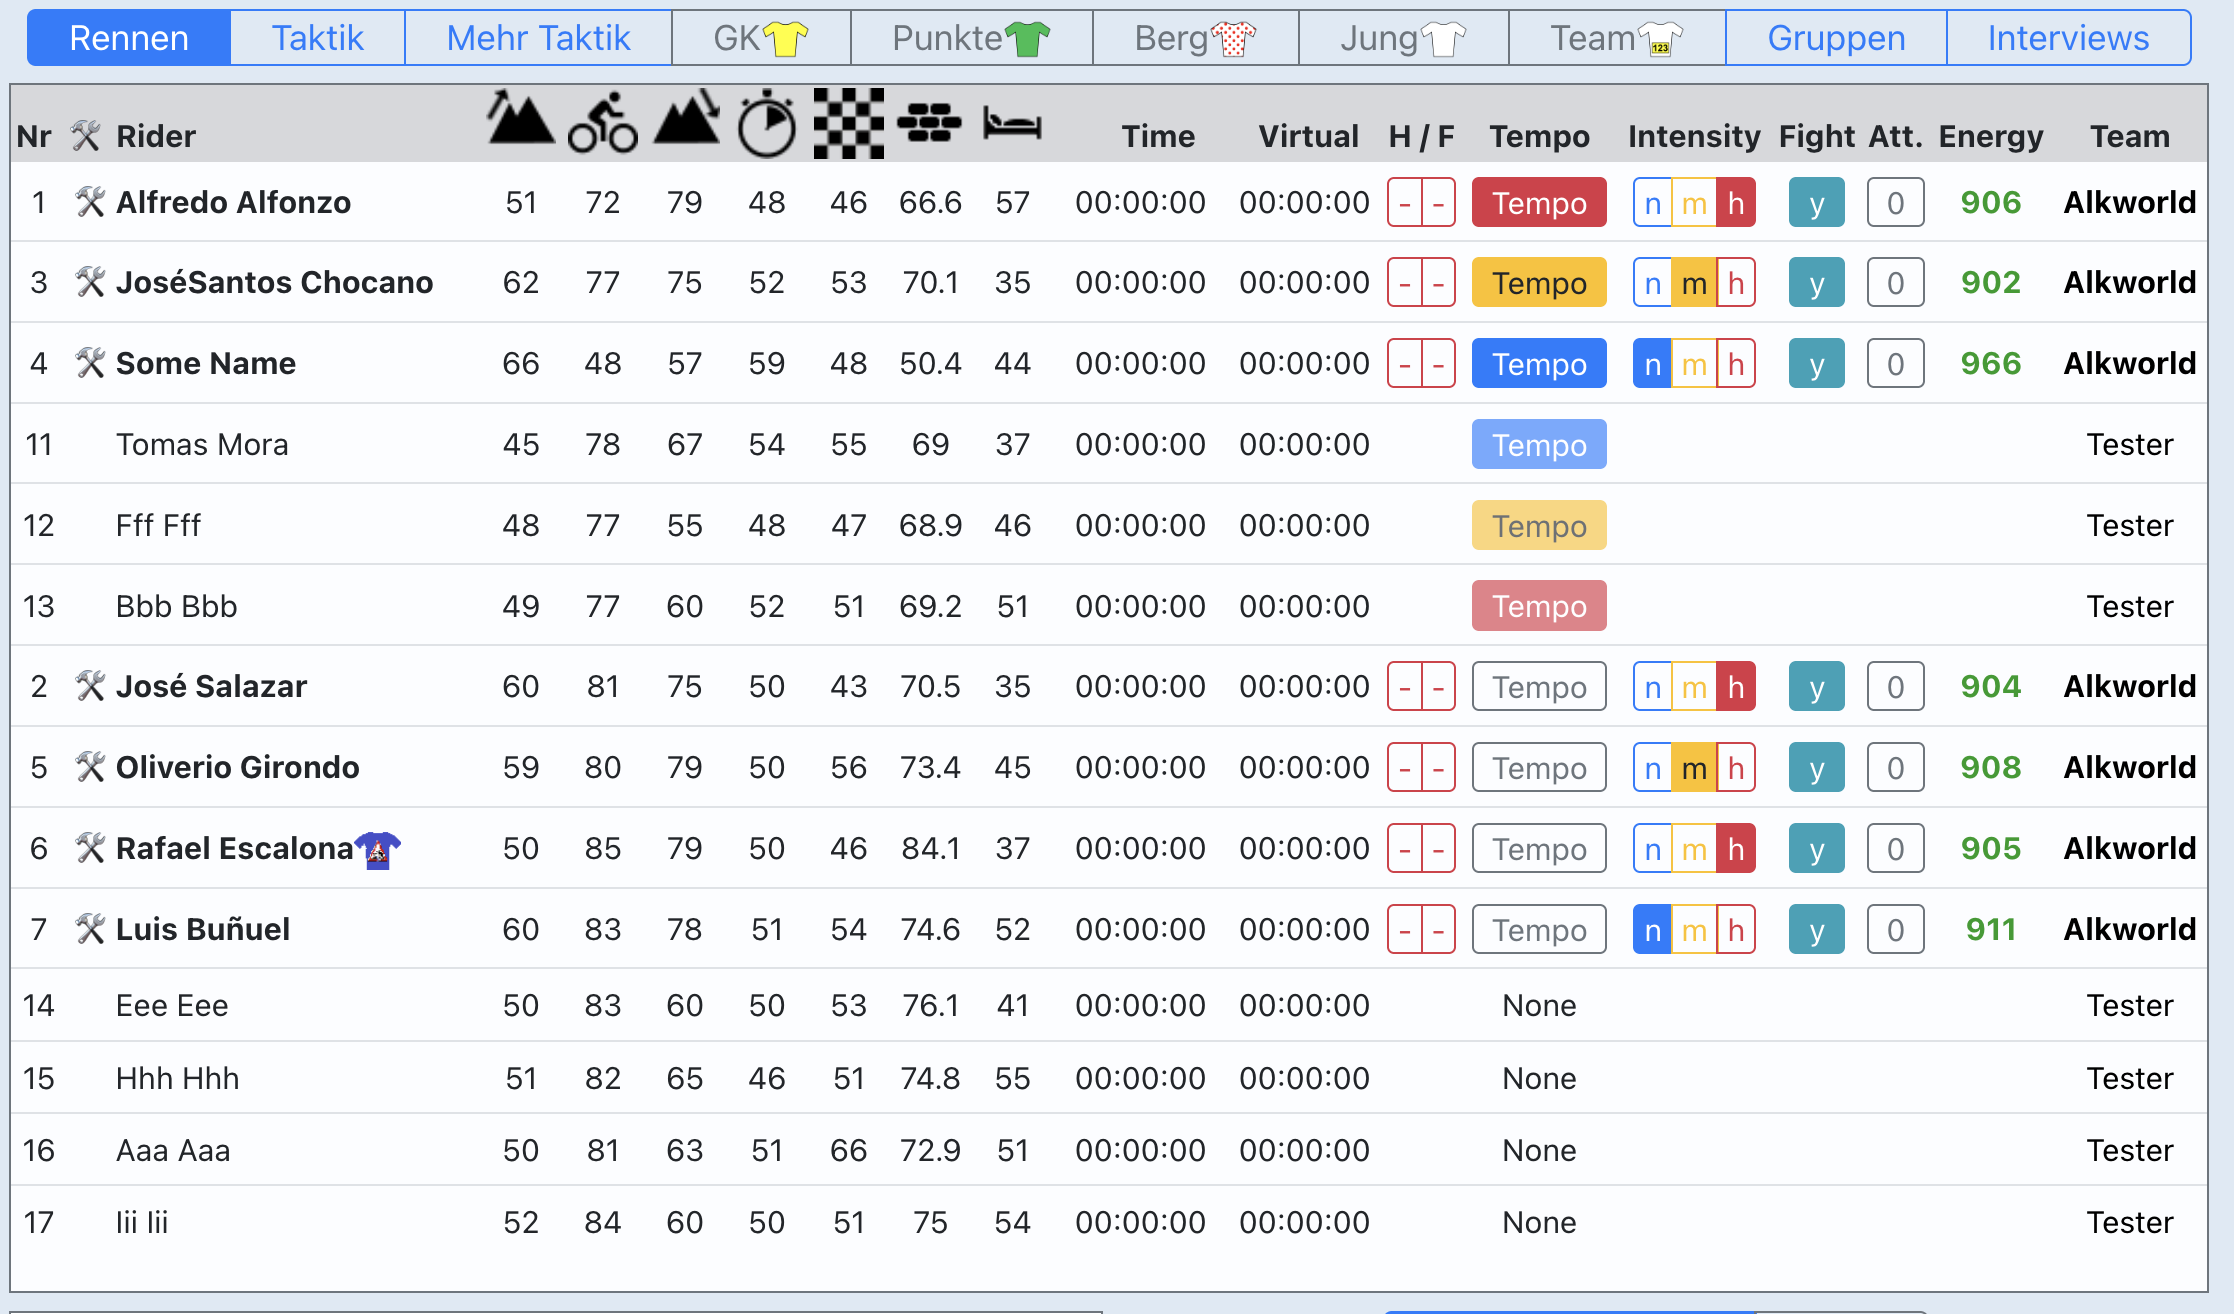Click the tools icon next to Rafael Escalona
This screenshot has height=1314, width=2234.
click(x=90, y=848)
